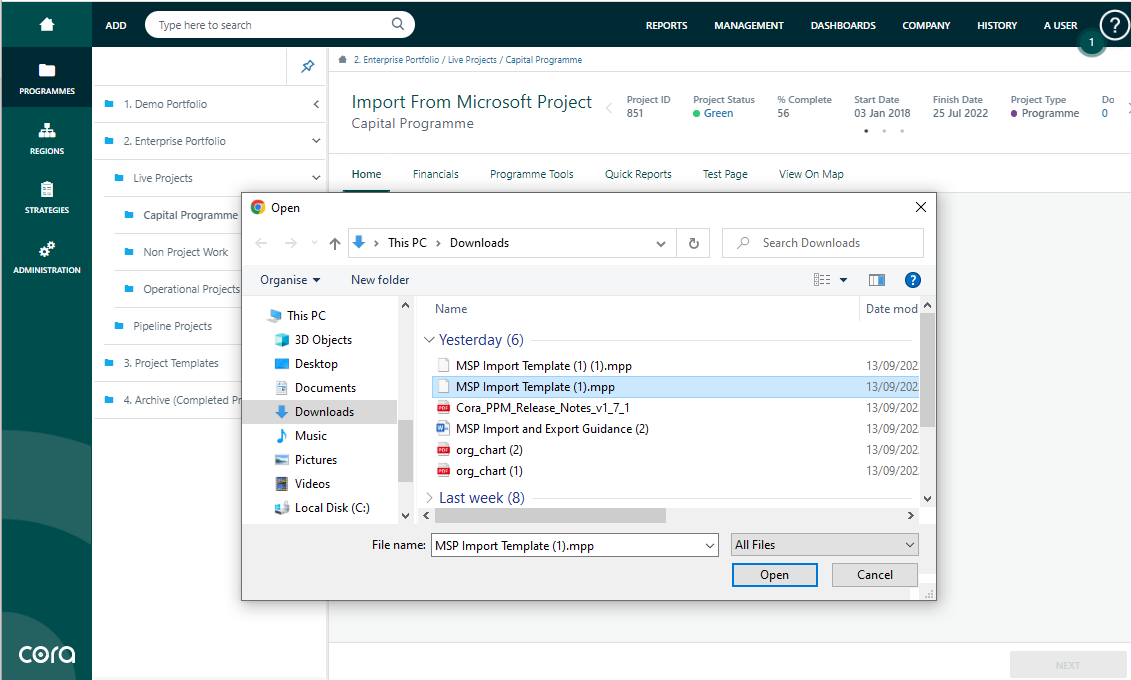The width and height of the screenshot is (1131, 680).
Task: Click the Search Downloads field
Action: tap(822, 243)
